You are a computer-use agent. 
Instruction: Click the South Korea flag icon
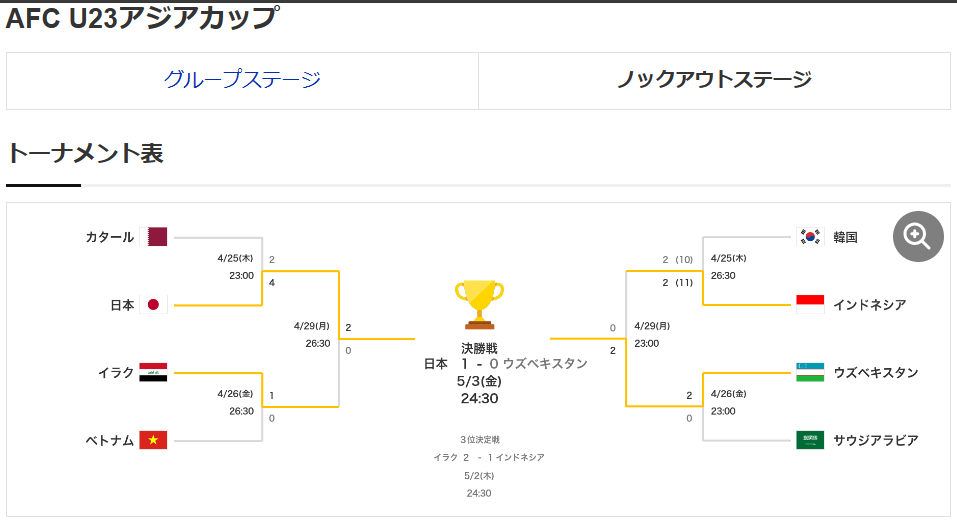810,237
